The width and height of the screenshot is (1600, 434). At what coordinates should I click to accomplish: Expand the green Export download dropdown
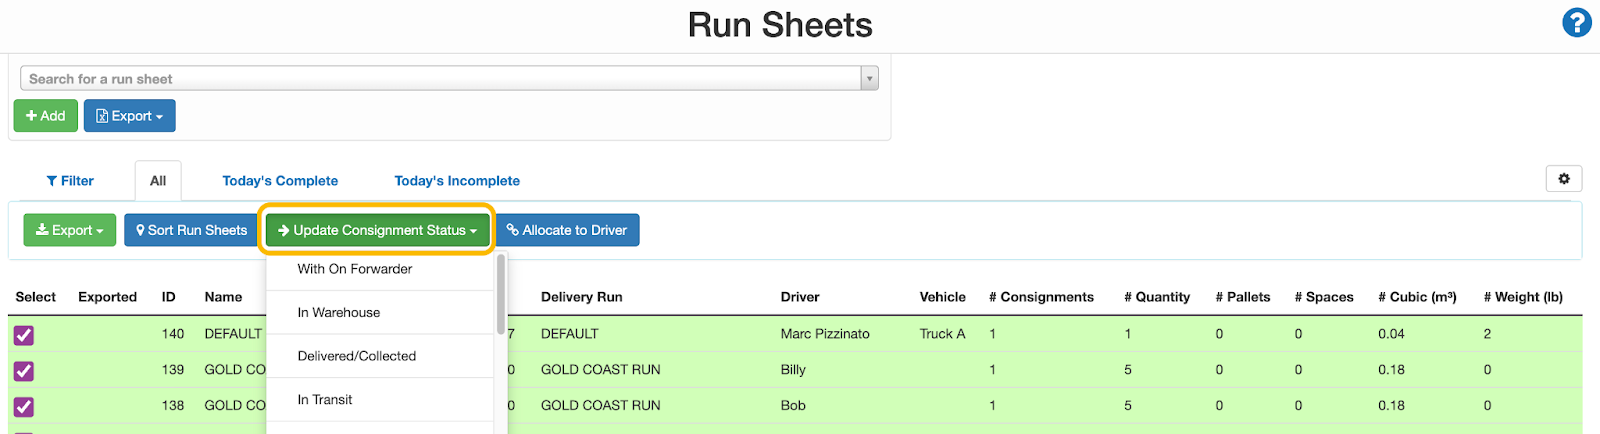tap(69, 230)
